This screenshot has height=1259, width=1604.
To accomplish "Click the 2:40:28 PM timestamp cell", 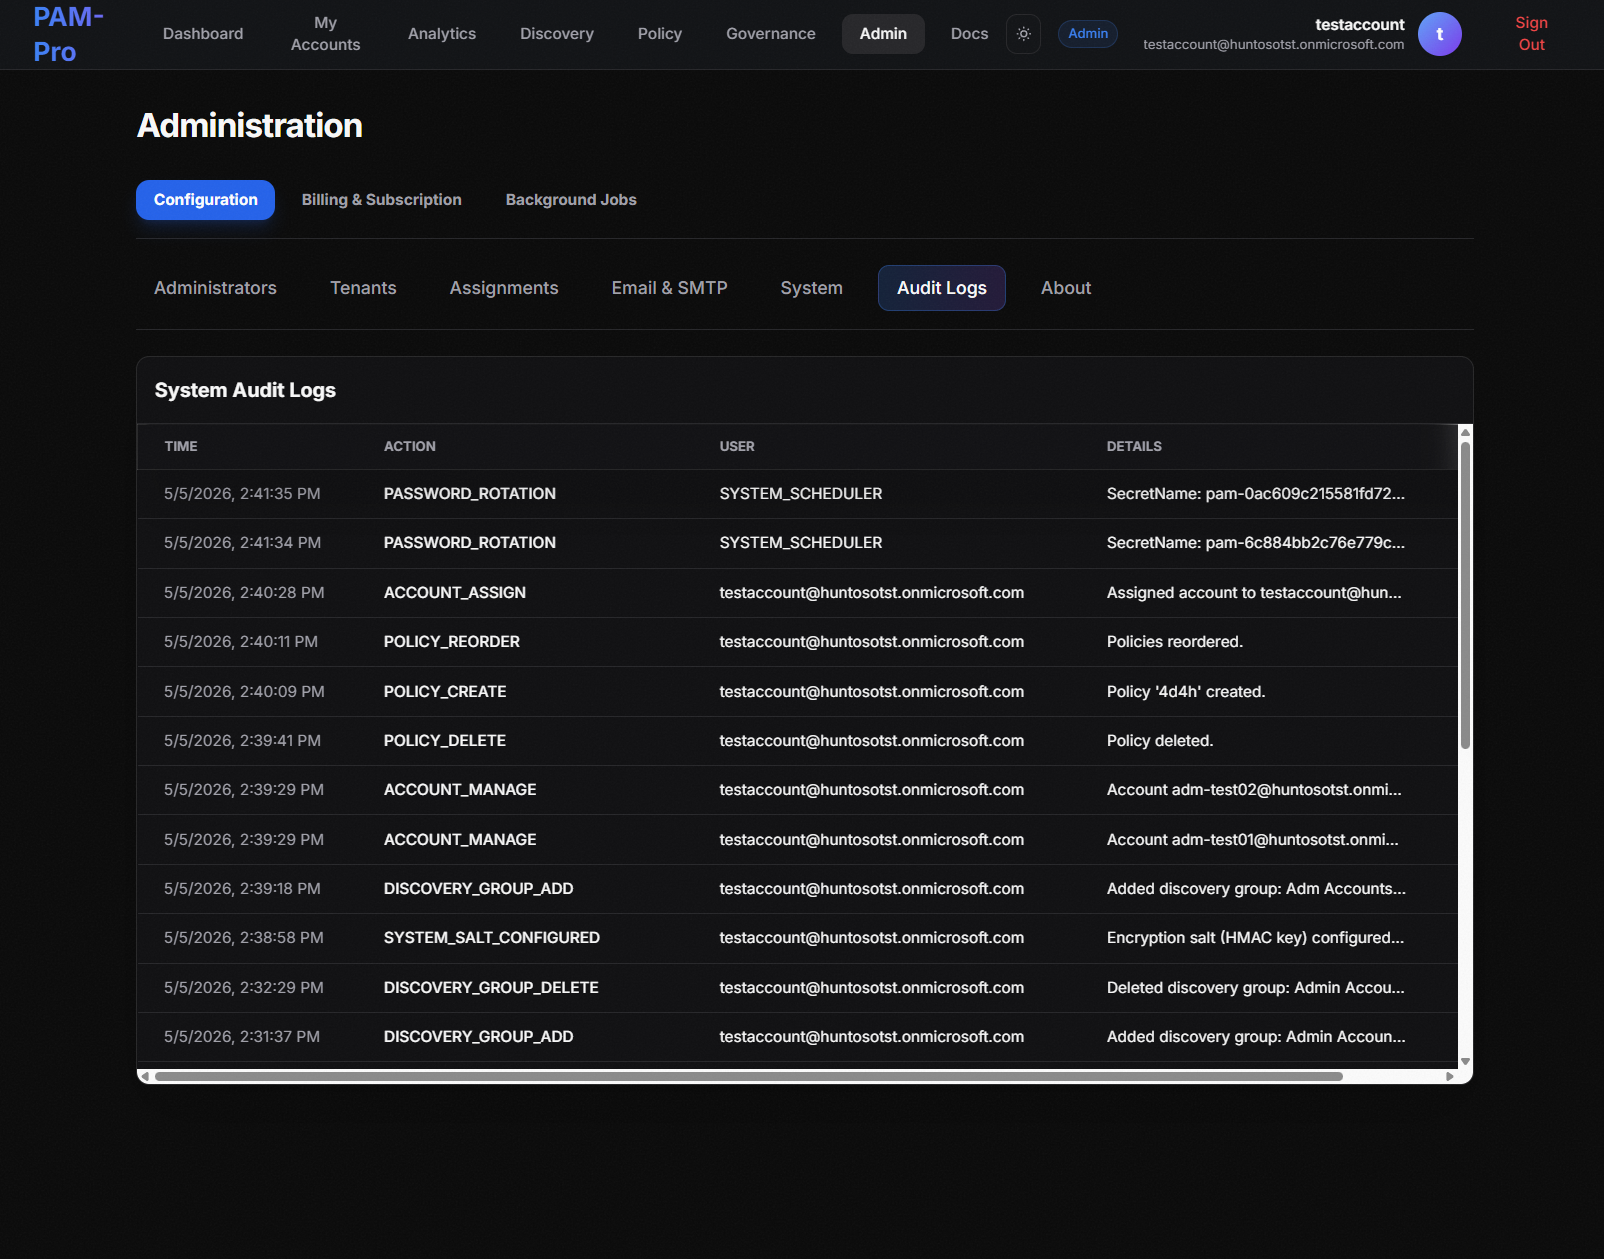I will [244, 593].
